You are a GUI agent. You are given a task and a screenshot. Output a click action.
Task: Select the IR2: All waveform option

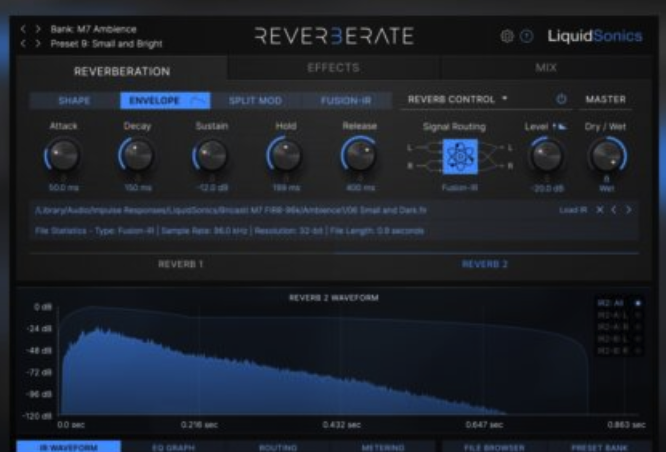[620, 303]
